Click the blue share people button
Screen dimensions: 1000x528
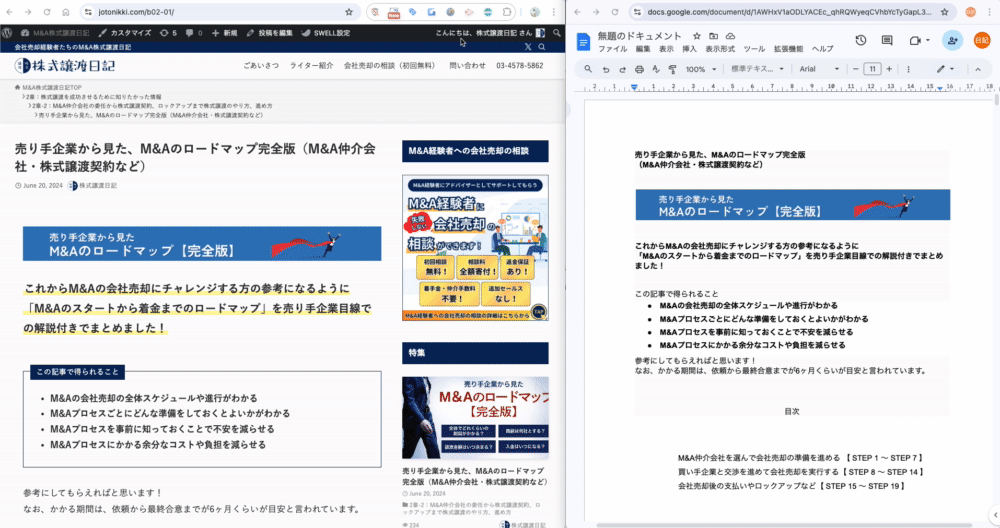952,40
